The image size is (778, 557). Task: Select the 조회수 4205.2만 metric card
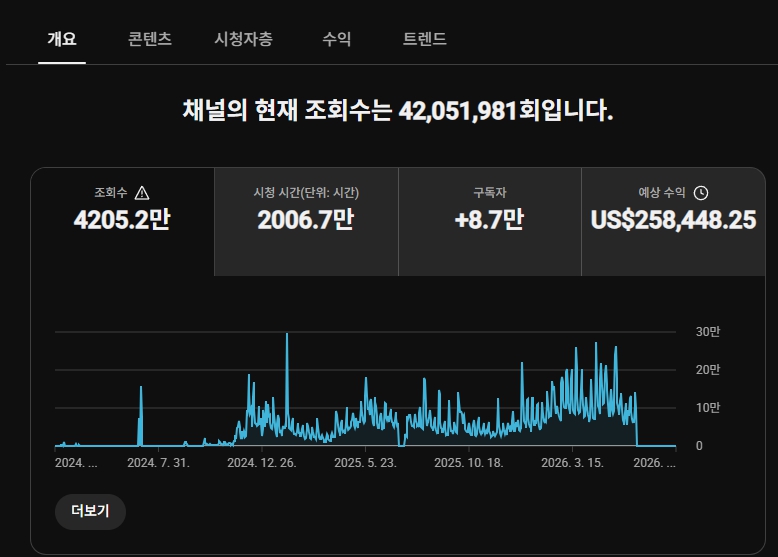(x=123, y=222)
